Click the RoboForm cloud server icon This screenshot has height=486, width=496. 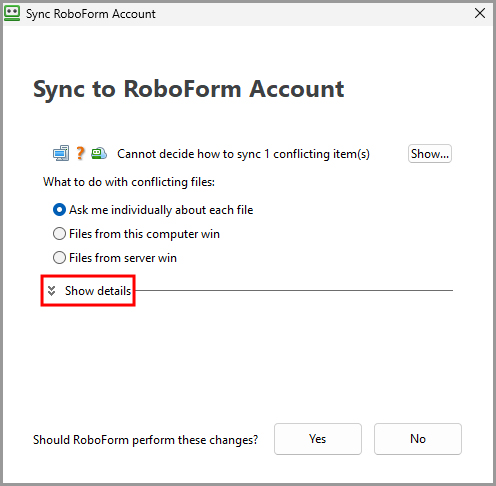point(99,153)
